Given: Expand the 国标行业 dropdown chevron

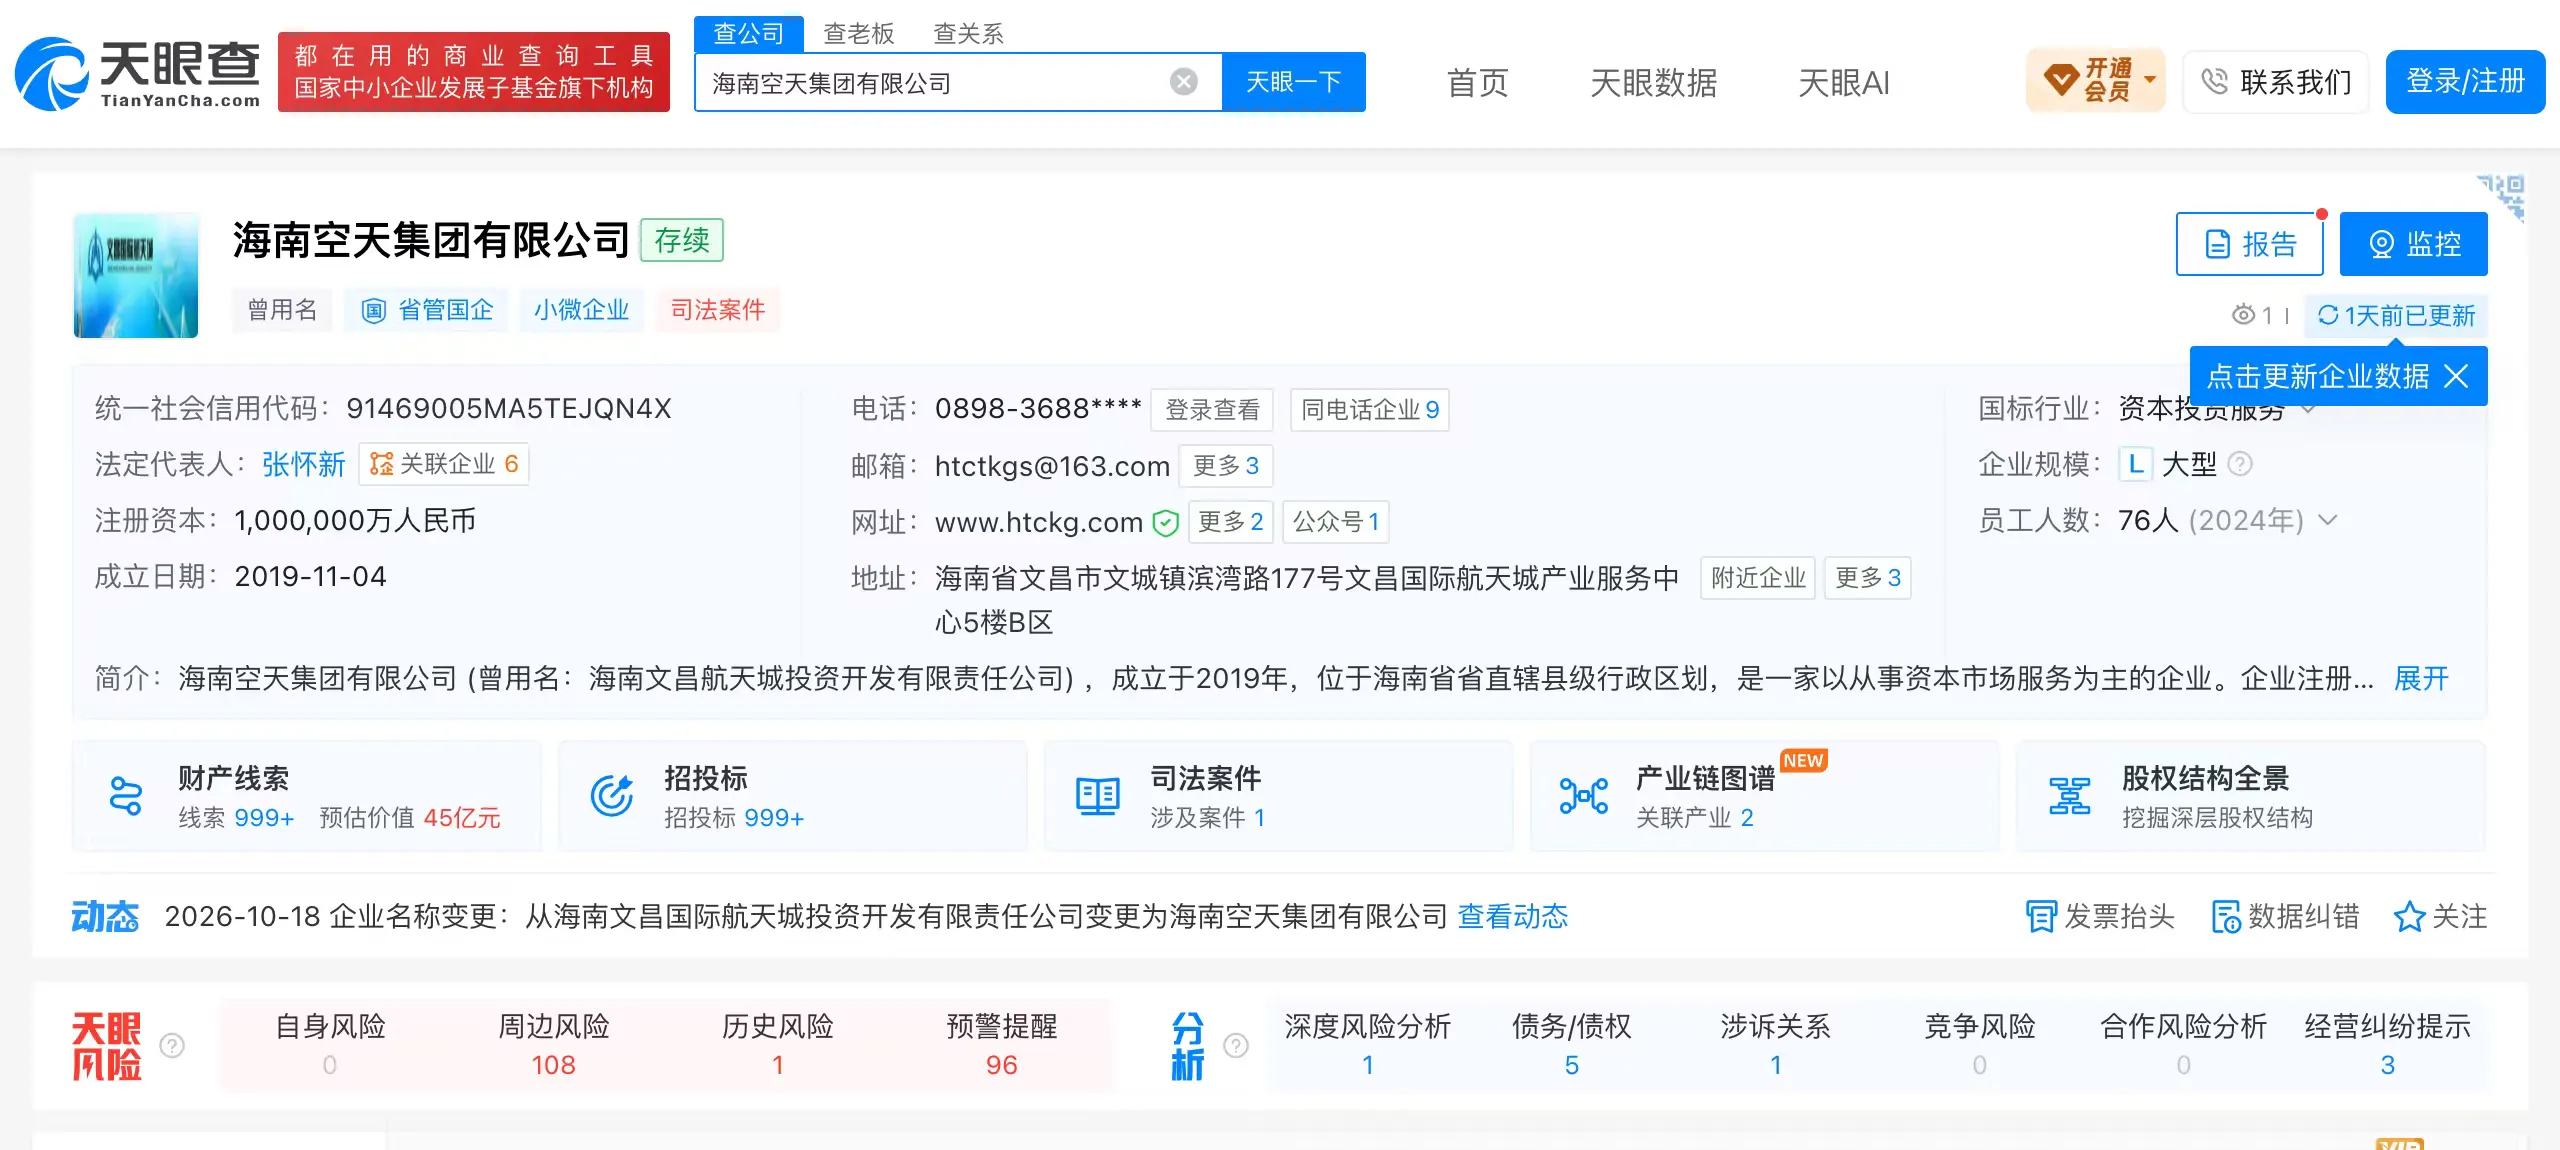Looking at the screenshot, I should click(x=2310, y=409).
